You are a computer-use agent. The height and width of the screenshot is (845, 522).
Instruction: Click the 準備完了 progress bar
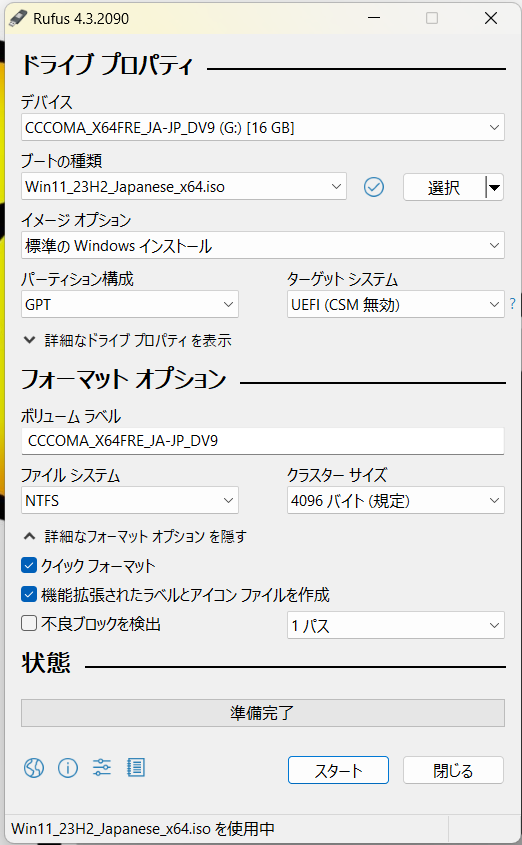(263, 713)
